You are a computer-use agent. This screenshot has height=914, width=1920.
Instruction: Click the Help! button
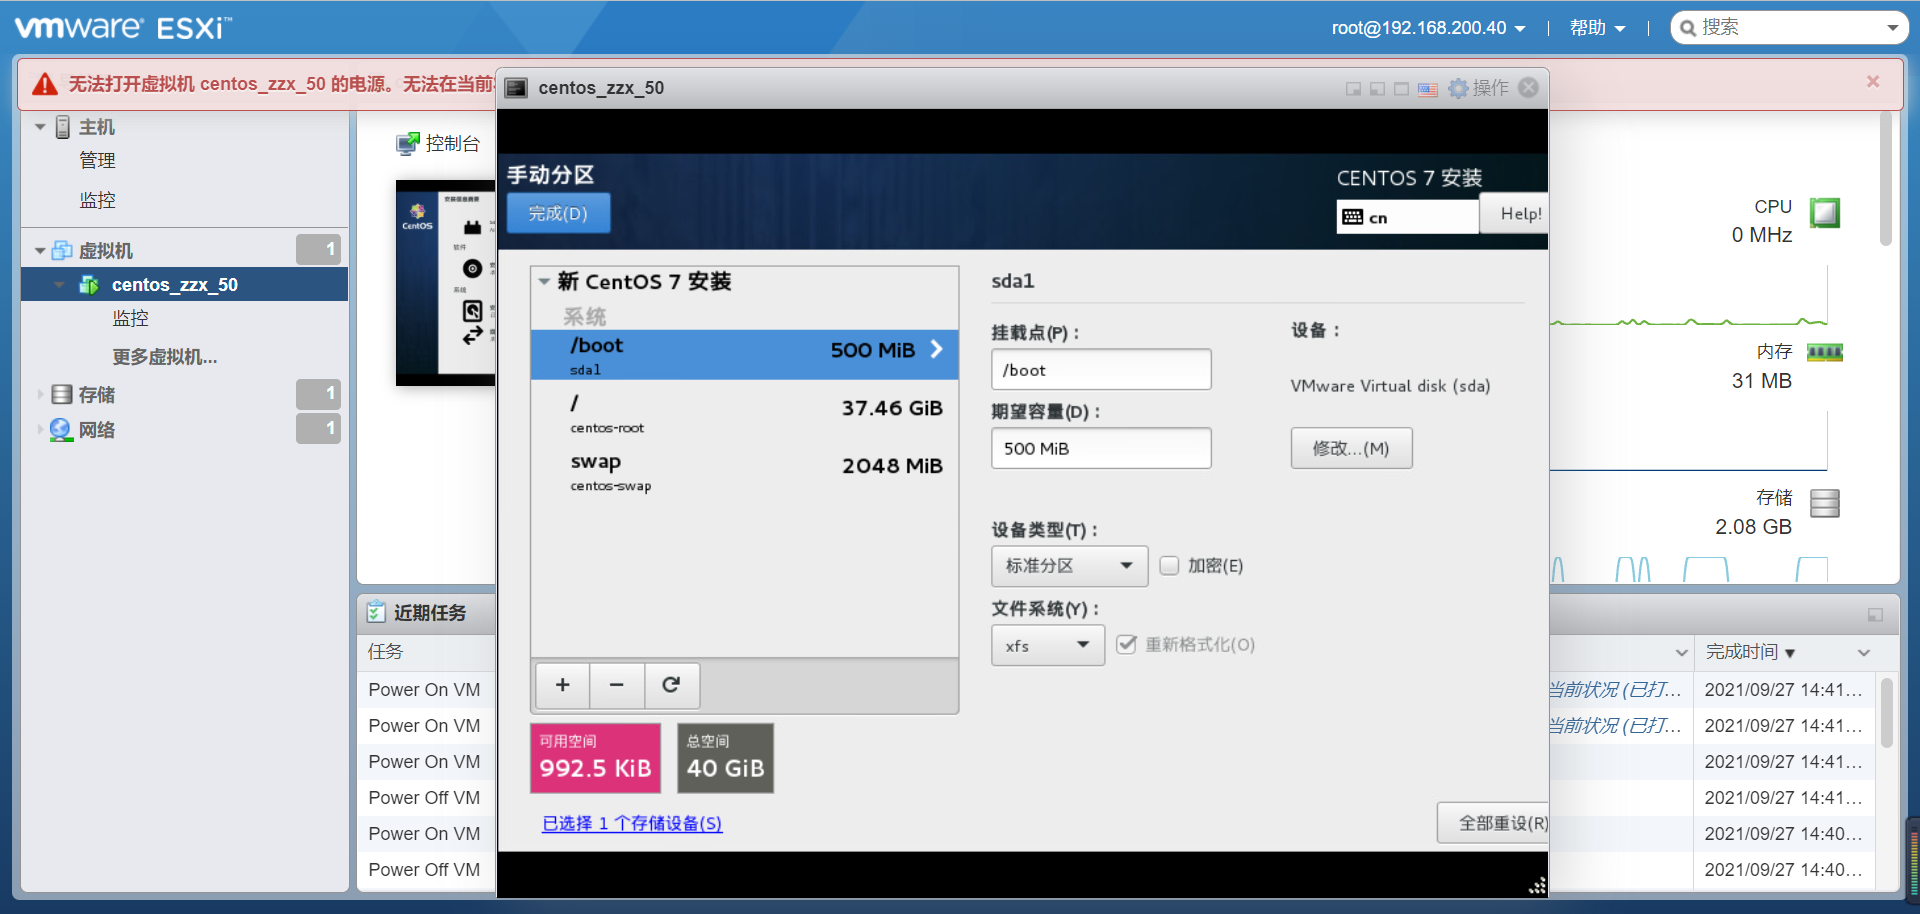click(x=1514, y=214)
